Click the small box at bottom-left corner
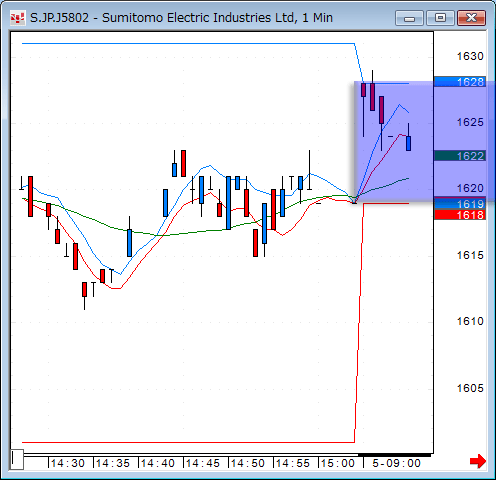 tap(17, 459)
